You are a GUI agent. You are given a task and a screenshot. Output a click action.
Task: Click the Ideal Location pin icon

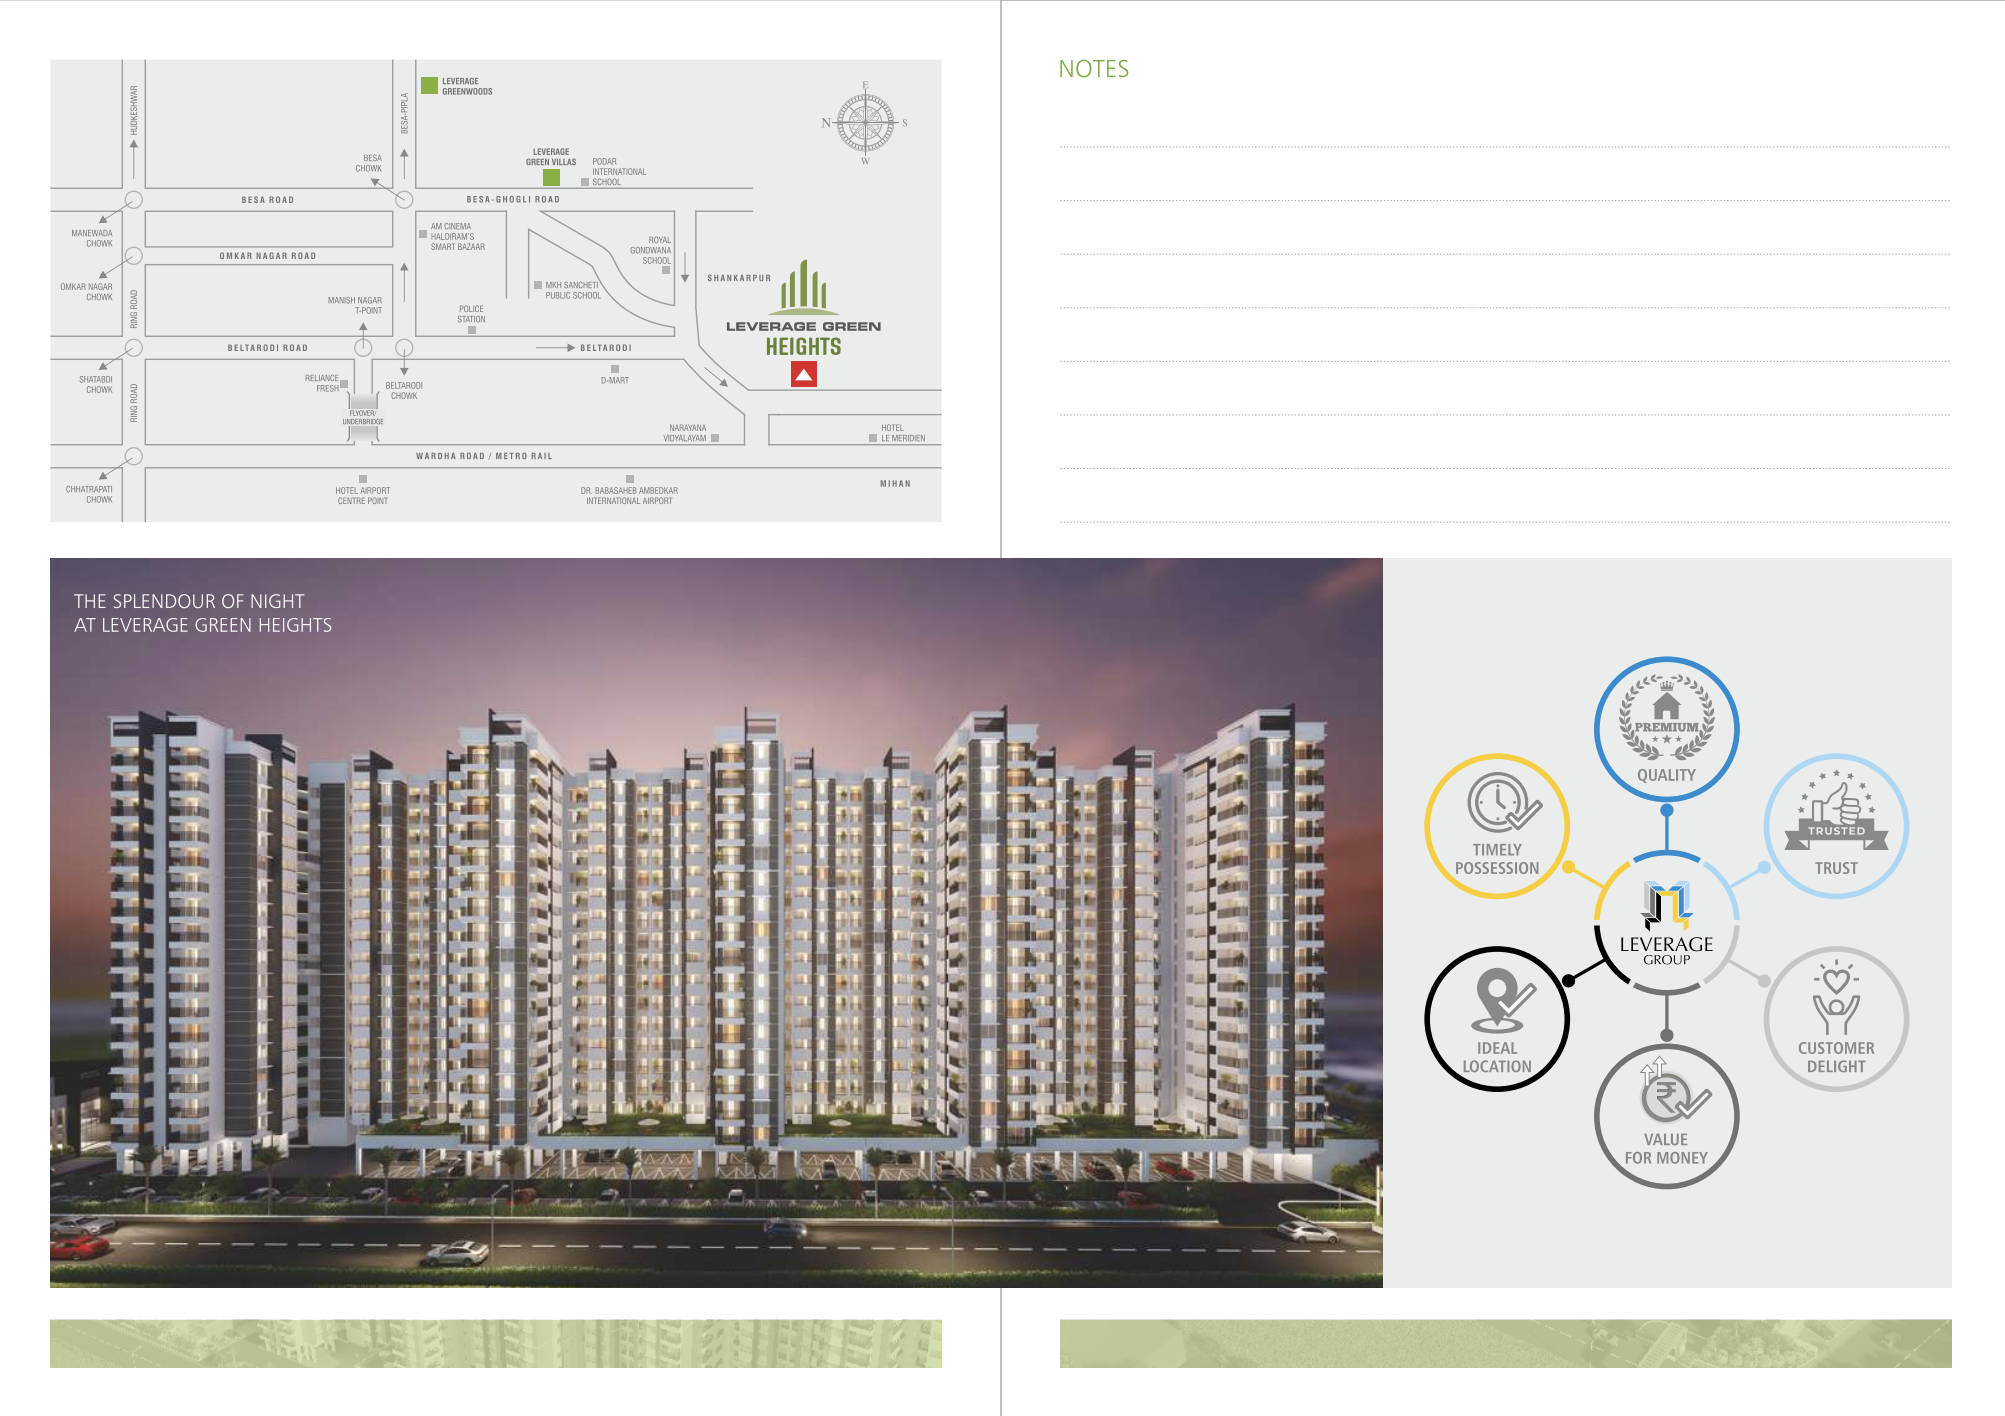tap(1501, 1000)
